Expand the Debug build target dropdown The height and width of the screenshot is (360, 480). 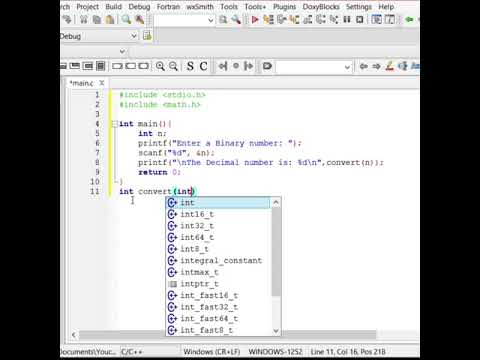pos(133,36)
